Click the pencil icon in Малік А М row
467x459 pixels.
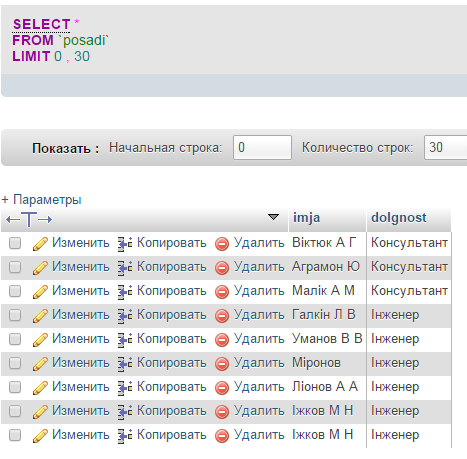40,292
